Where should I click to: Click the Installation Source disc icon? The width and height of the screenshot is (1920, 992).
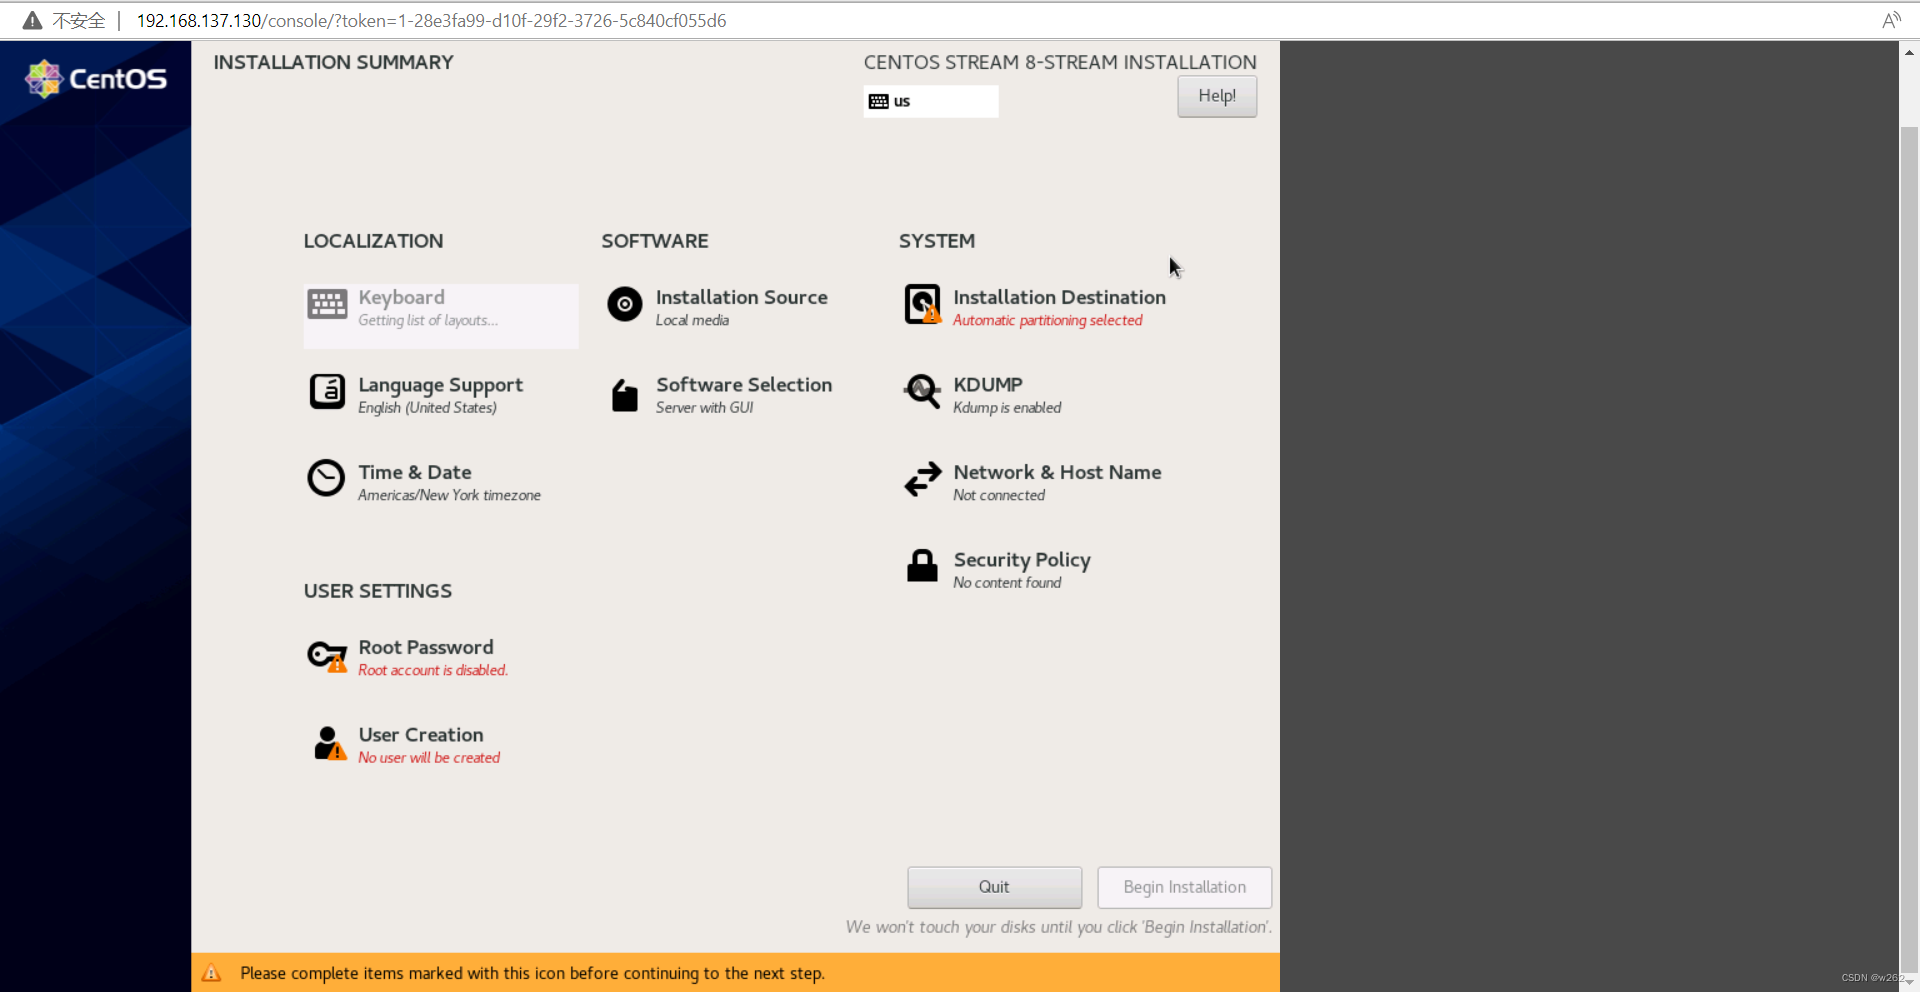[x=625, y=304]
